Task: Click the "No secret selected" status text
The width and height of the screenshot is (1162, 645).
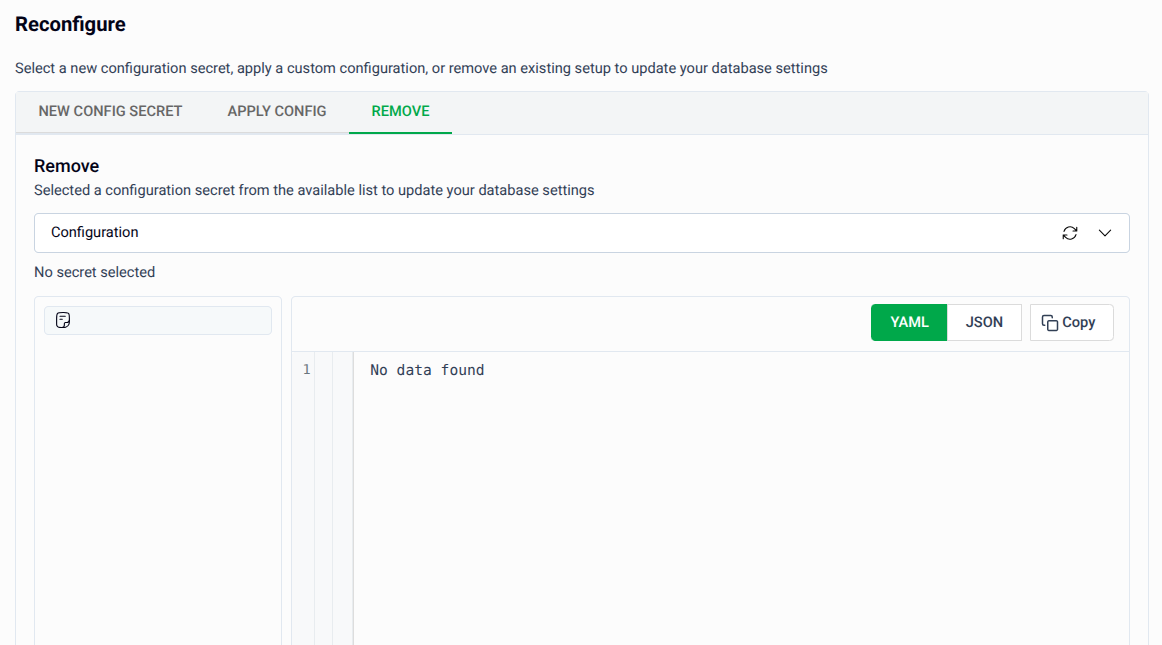Action: click(x=94, y=271)
